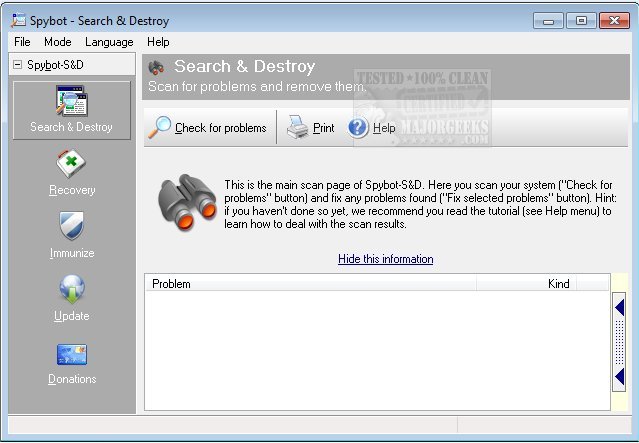Sort results by Problem column header

(311, 284)
